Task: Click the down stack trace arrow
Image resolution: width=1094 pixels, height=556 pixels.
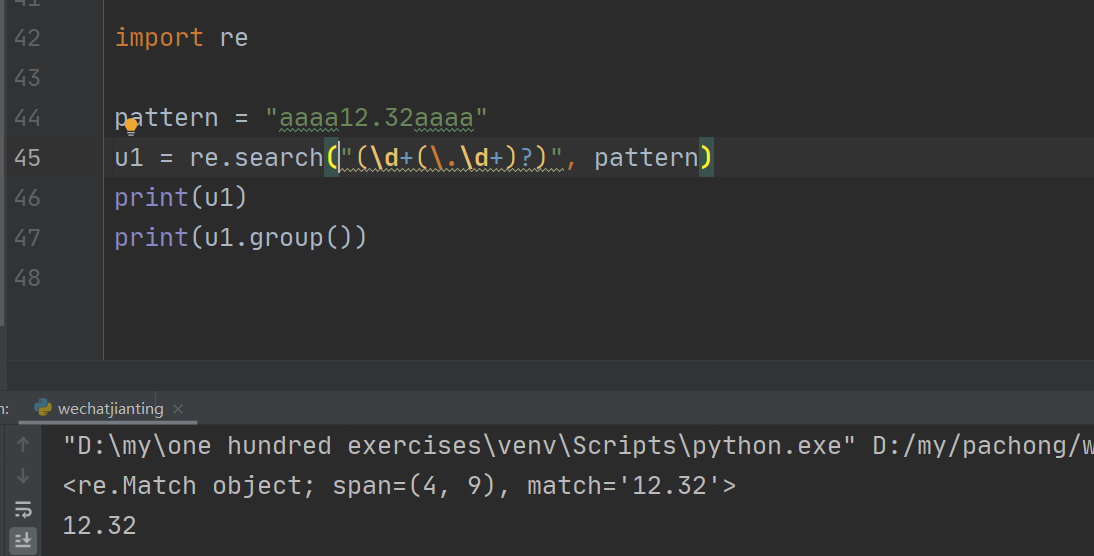Action: click(23, 476)
